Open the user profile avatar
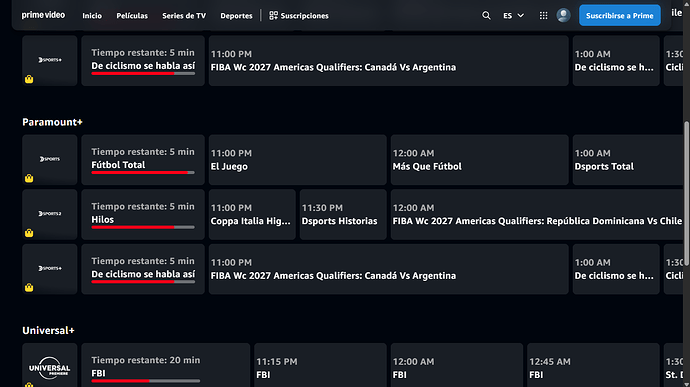This screenshot has height=387, width=690. coord(563,15)
